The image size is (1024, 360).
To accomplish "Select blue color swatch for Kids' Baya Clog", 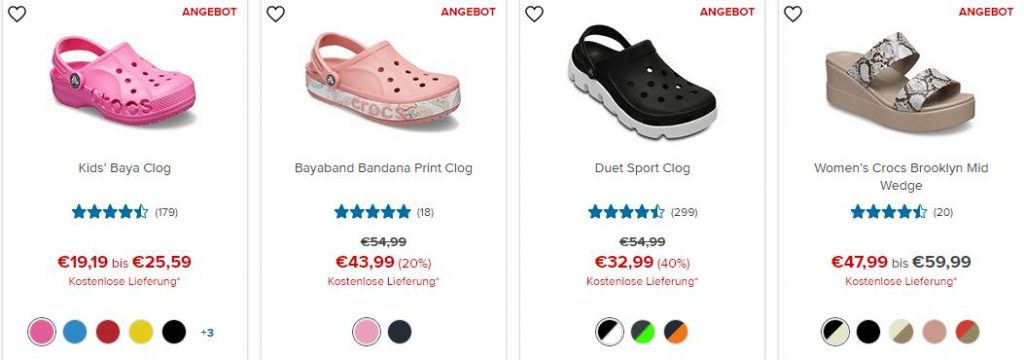I will 75,332.
